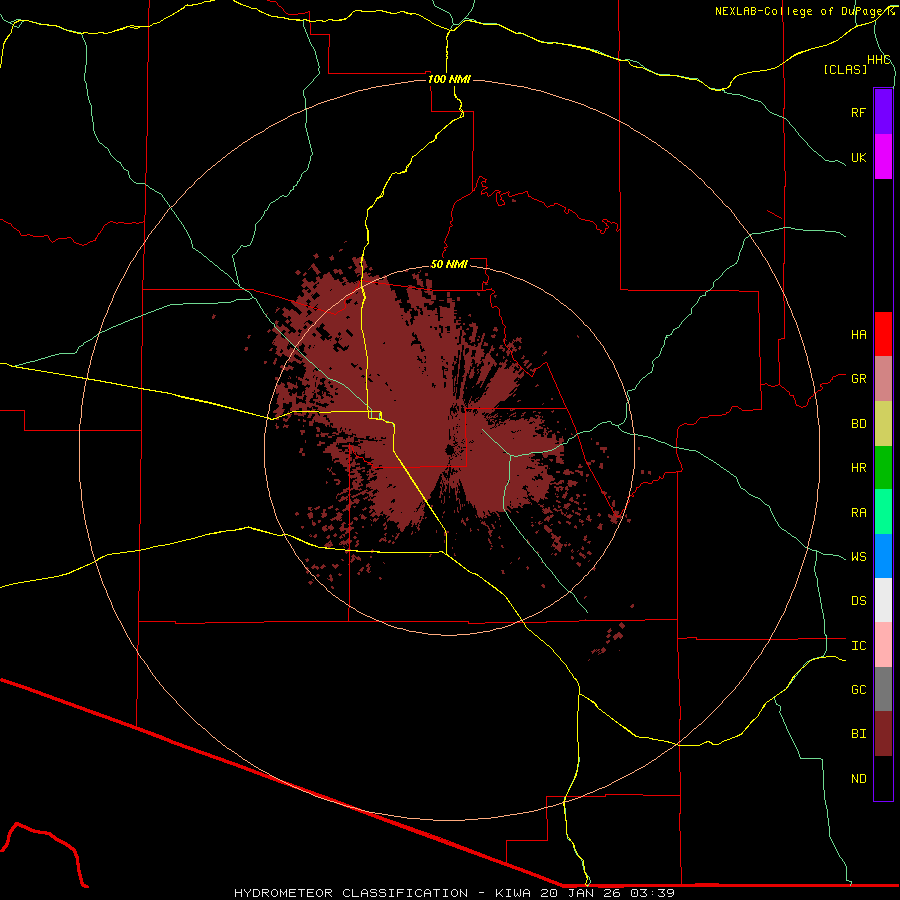Click the RF legend label
The image size is (900, 900).
pyautogui.click(x=858, y=112)
